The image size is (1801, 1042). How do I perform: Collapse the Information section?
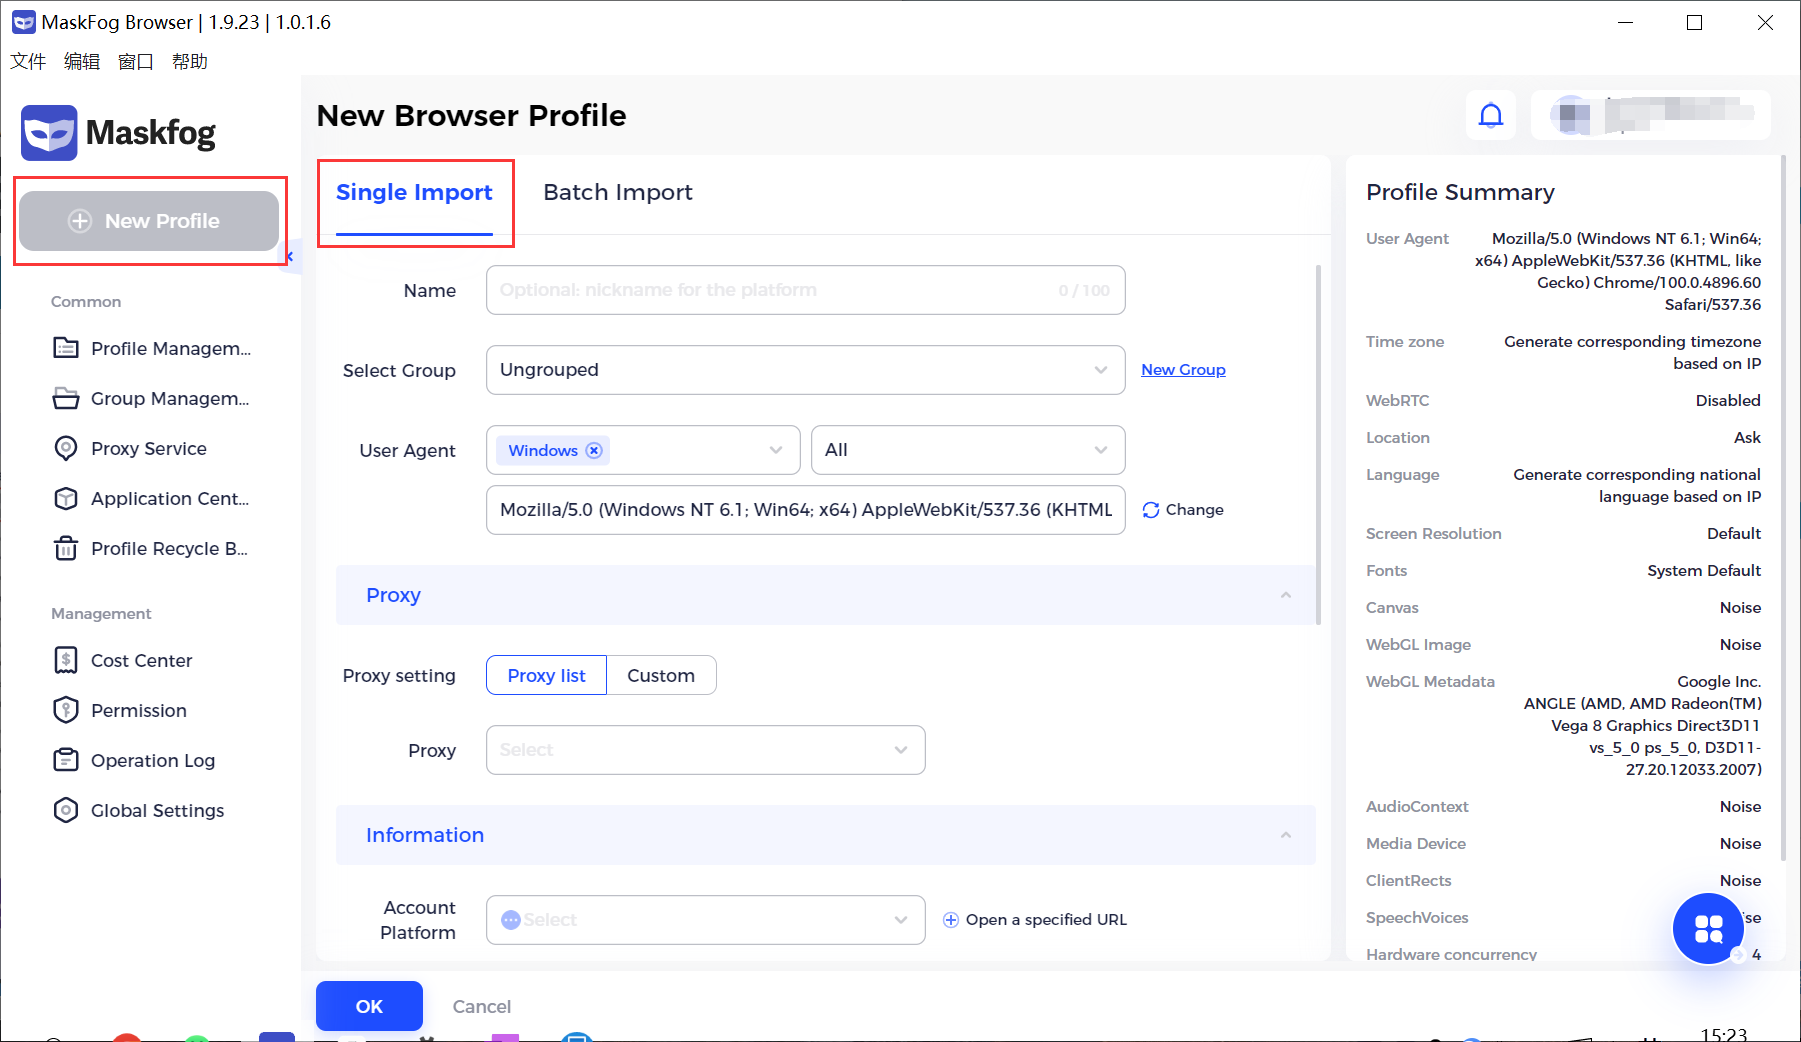pos(1285,835)
